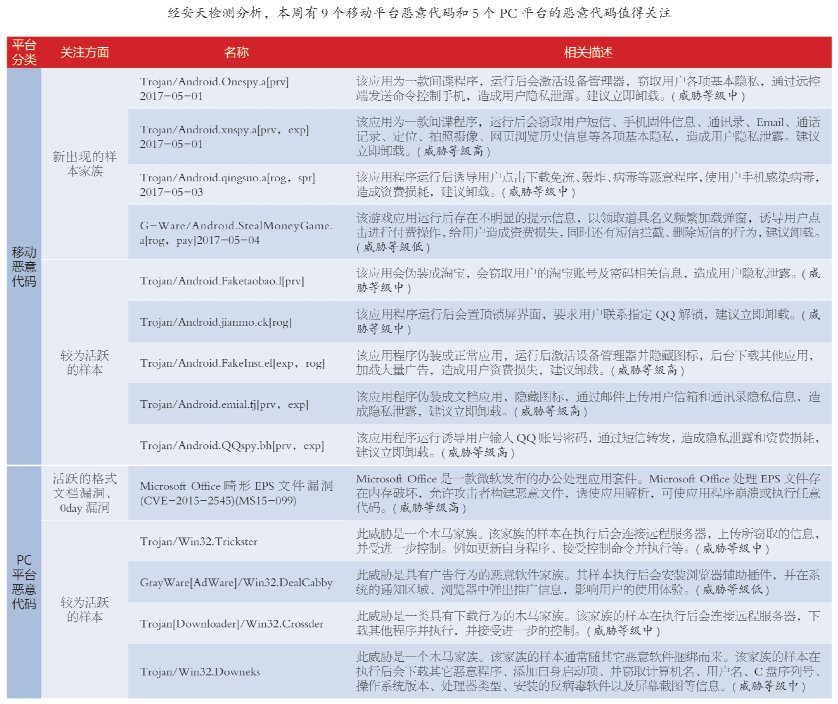Select Trojan/Android.Faketaobao.l[prv] name cell
The width and height of the screenshot is (838, 704).
pos(236,281)
